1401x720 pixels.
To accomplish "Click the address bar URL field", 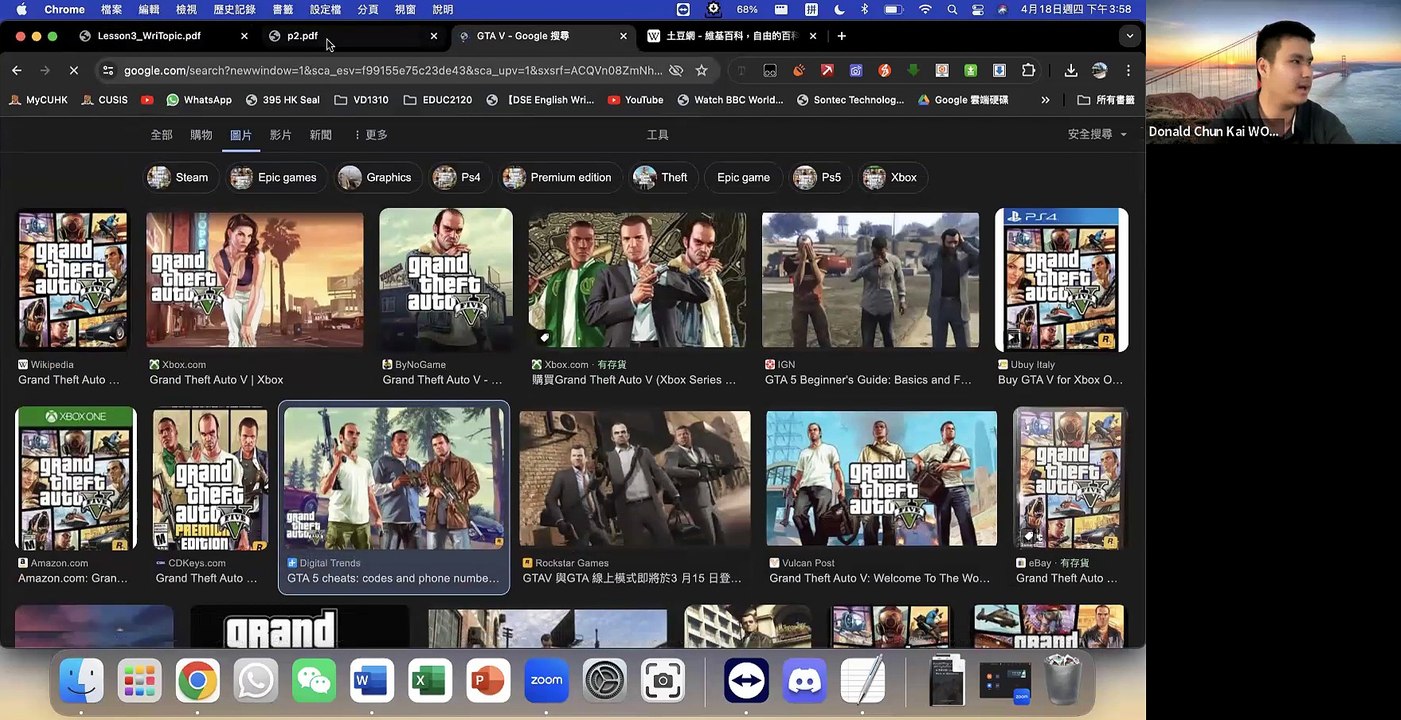I will coord(394,70).
